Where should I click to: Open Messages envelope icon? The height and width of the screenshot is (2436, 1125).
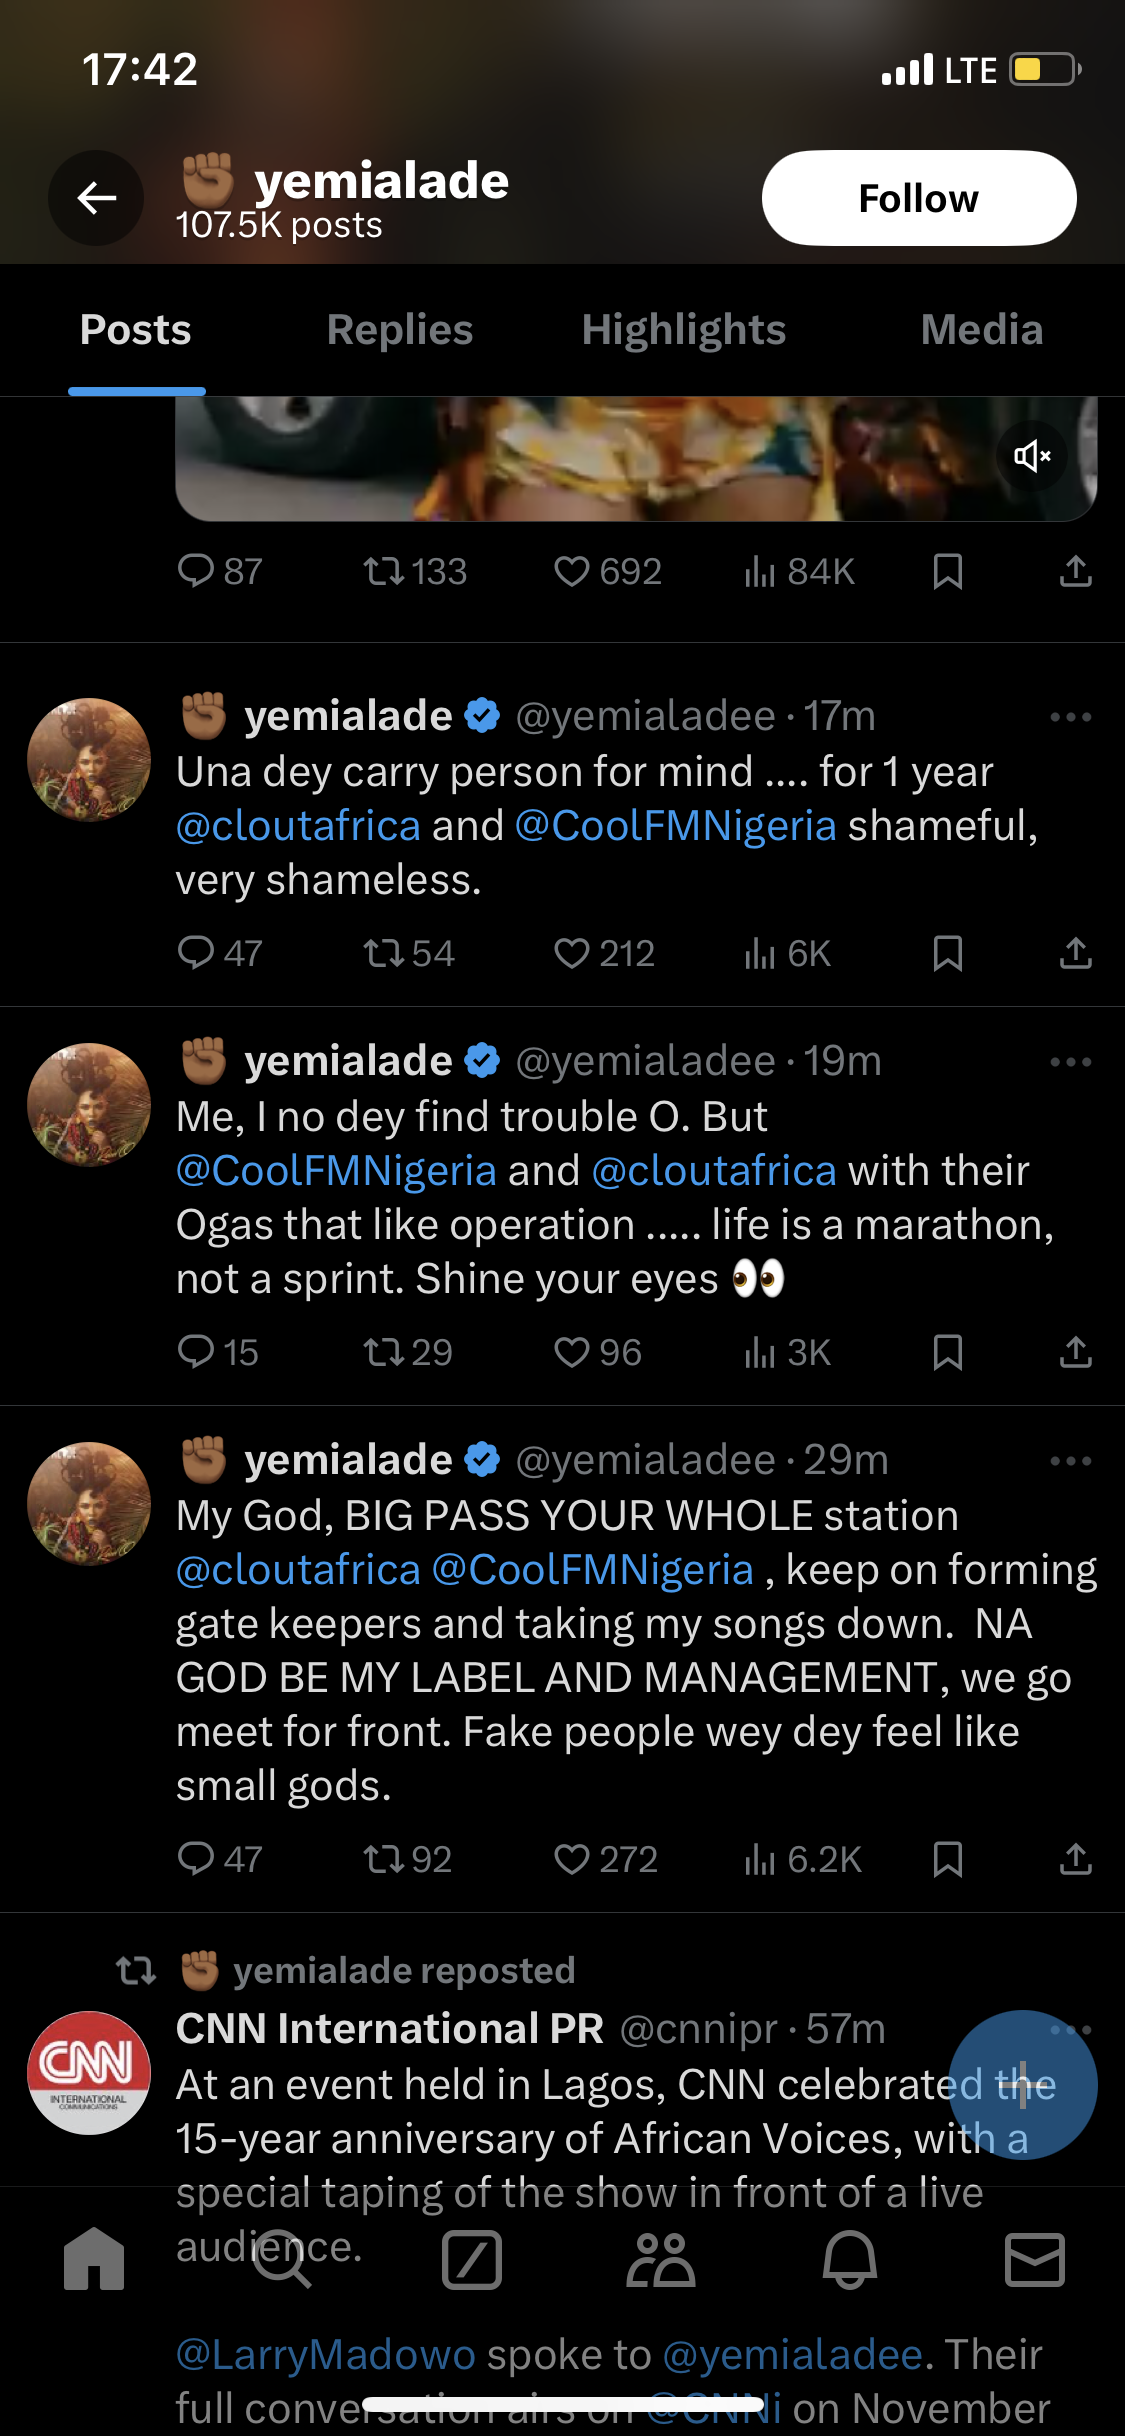click(x=1034, y=2260)
